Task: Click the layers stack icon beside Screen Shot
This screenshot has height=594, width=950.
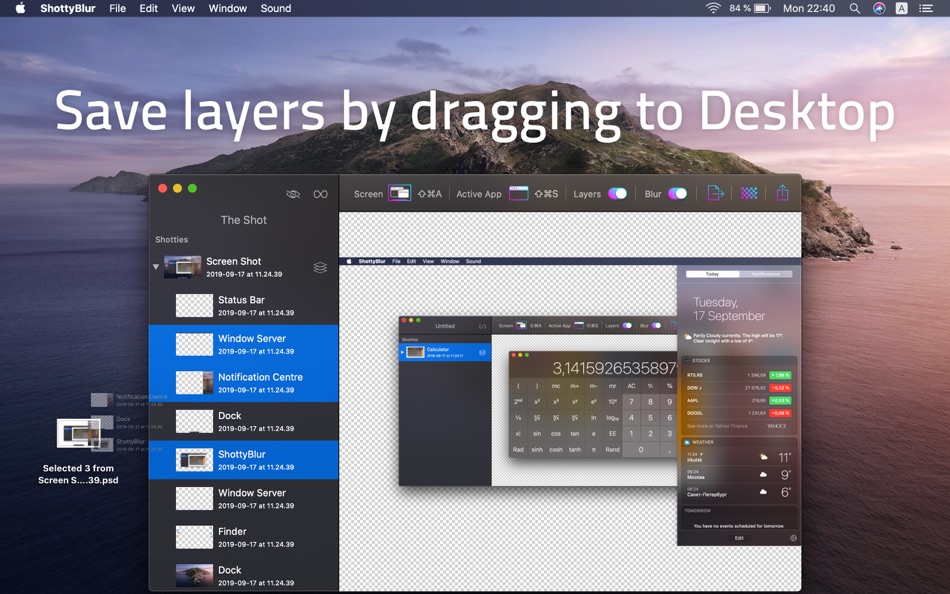Action: (320, 267)
